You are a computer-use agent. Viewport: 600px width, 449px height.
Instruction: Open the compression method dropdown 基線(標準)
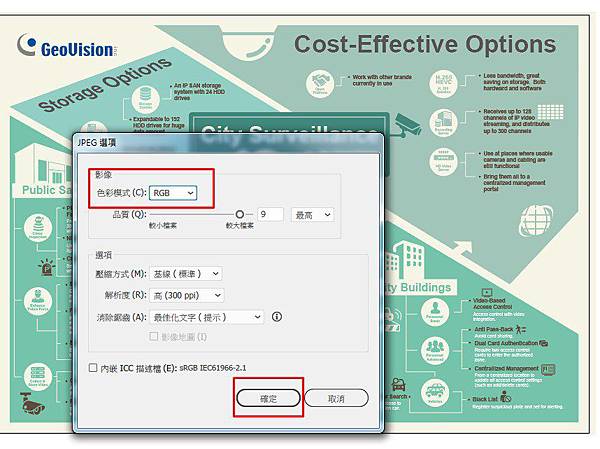click(x=186, y=274)
